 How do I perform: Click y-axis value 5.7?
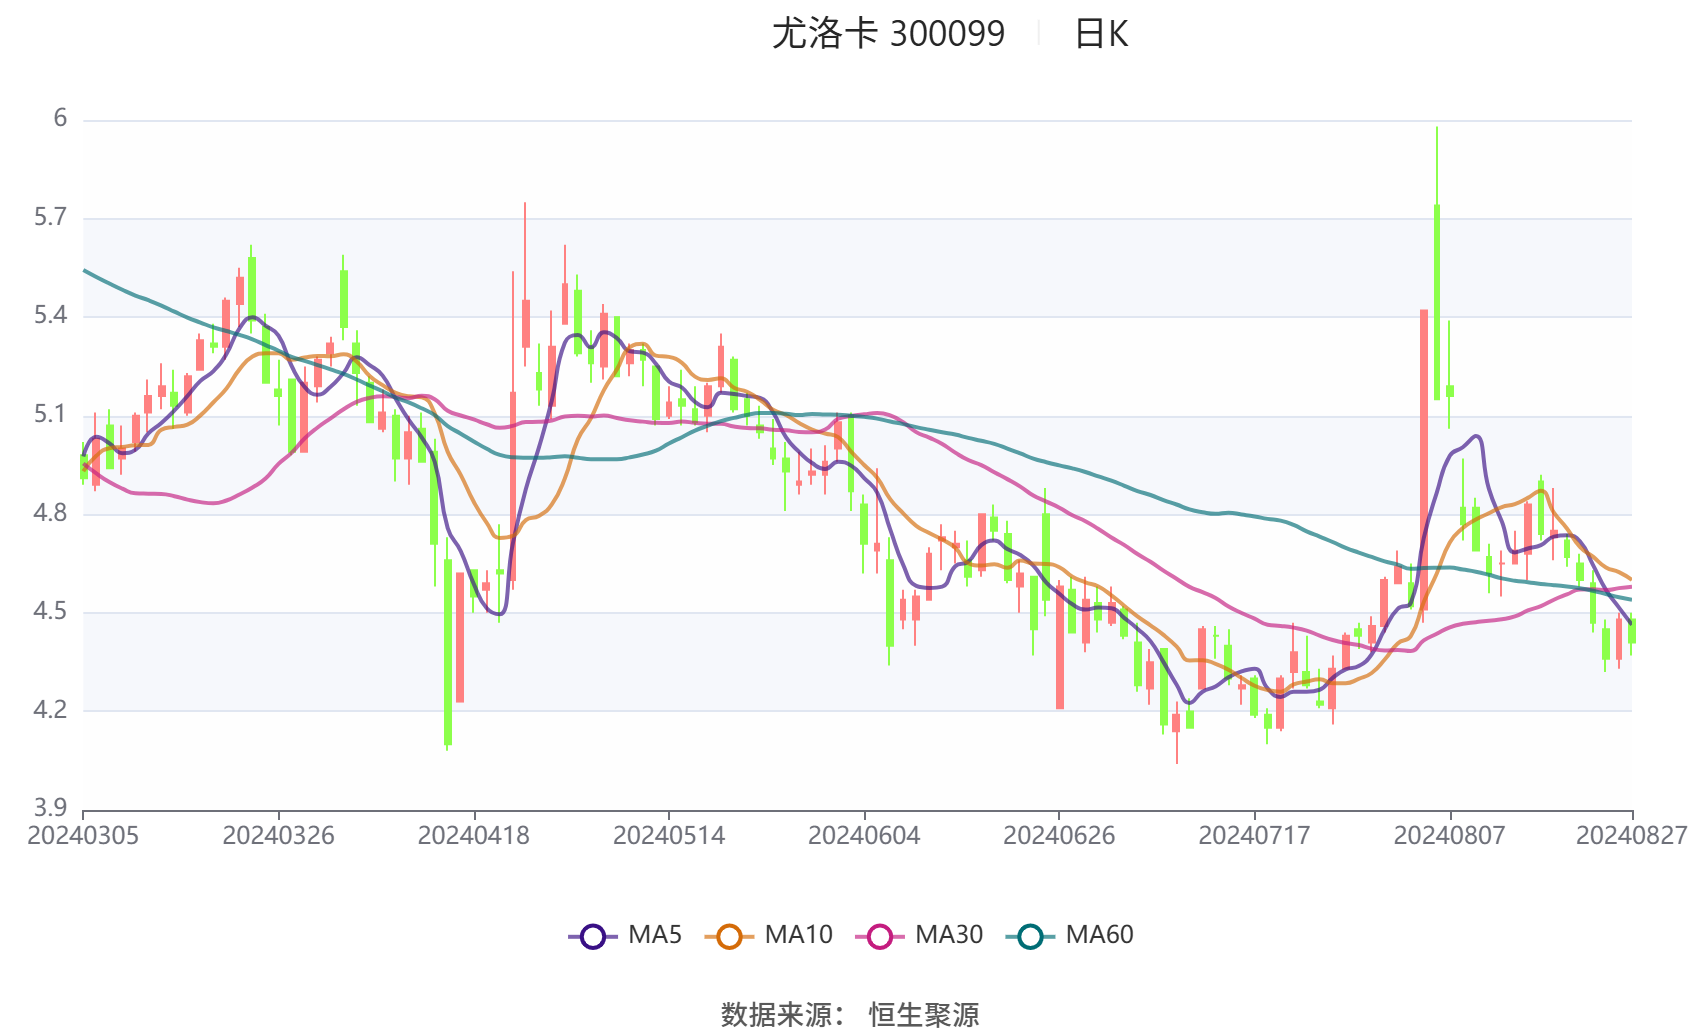tap(51, 218)
